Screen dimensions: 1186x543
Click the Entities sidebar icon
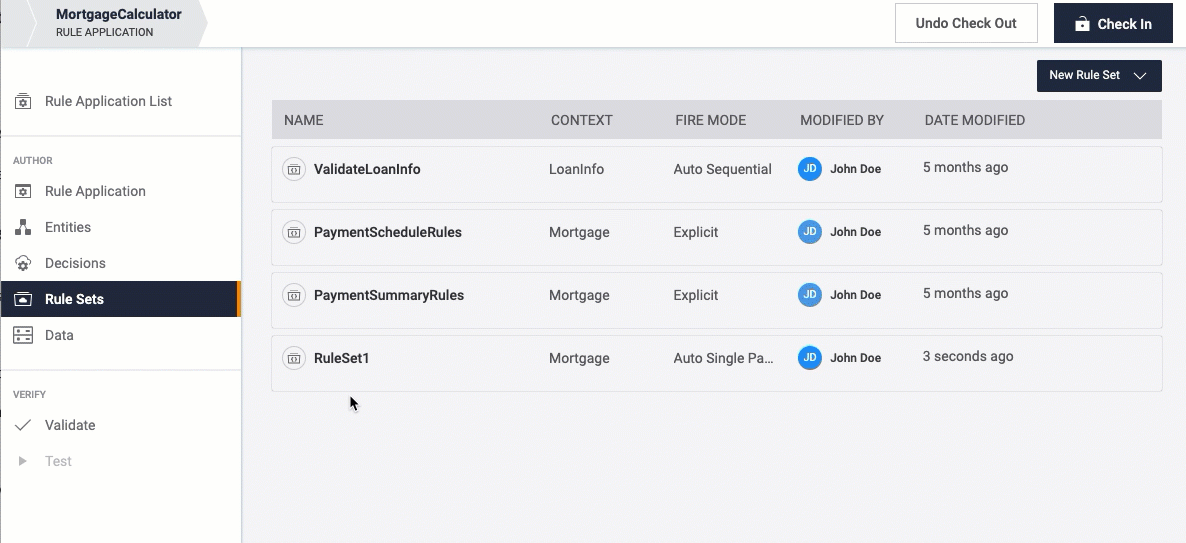click(23, 228)
